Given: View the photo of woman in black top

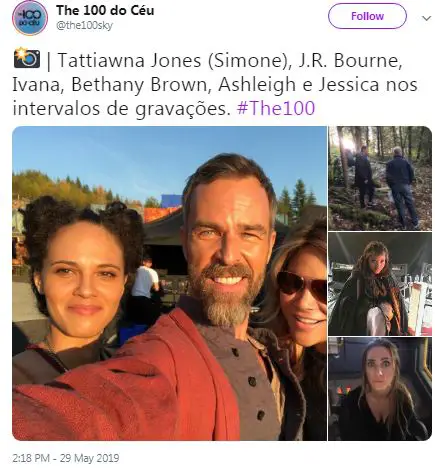Looking at the screenshot, I should pyautogui.click(x=380, y=389).
